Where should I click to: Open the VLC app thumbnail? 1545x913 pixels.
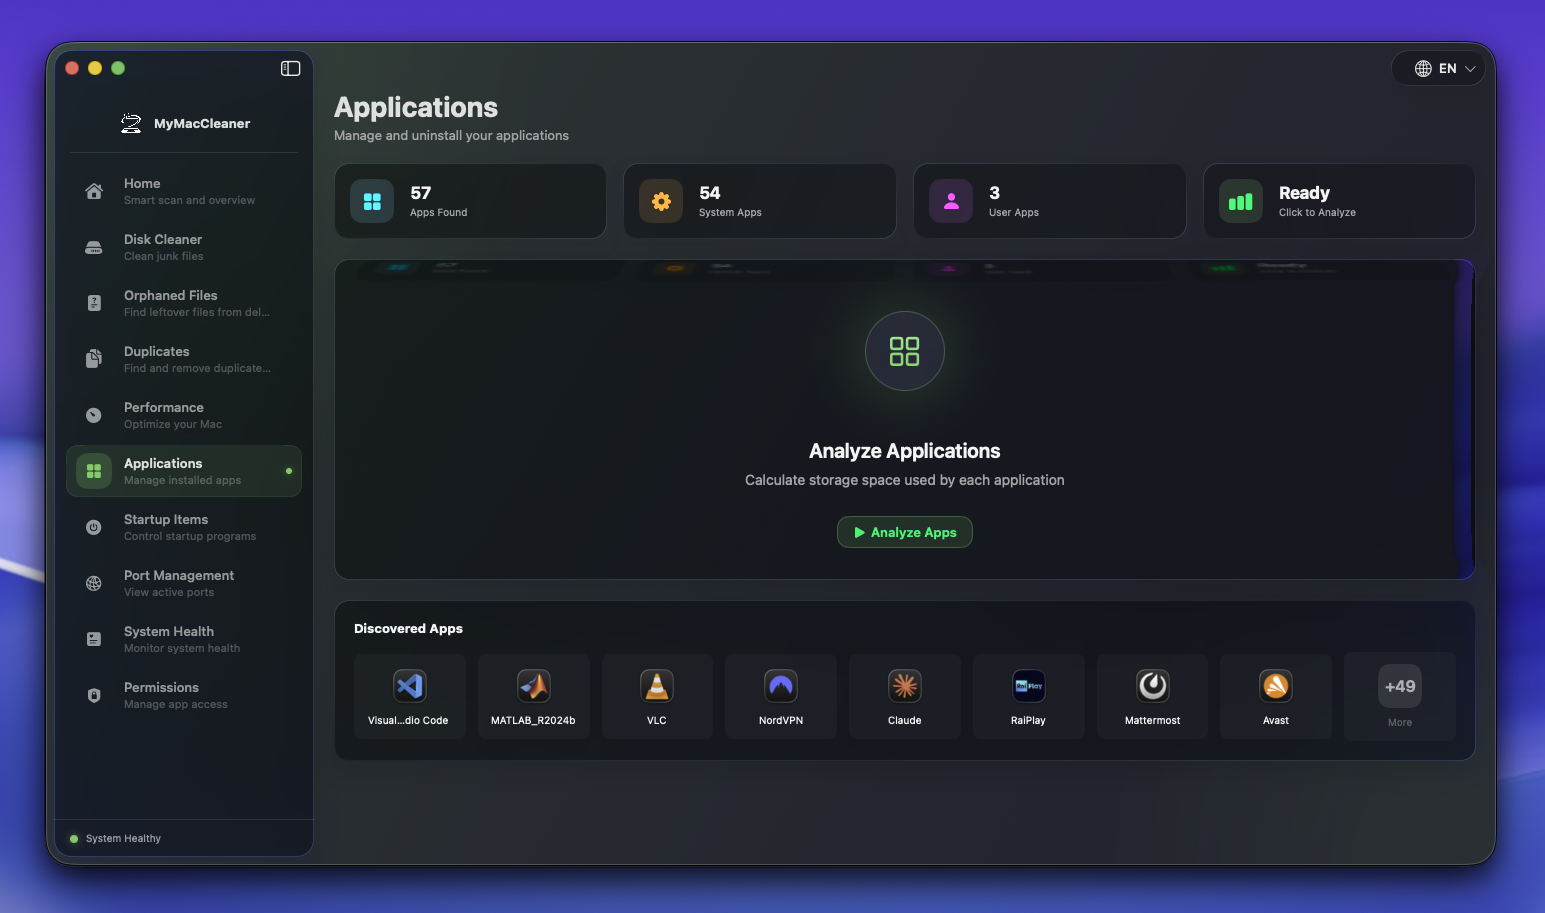(x=657, y=696)
